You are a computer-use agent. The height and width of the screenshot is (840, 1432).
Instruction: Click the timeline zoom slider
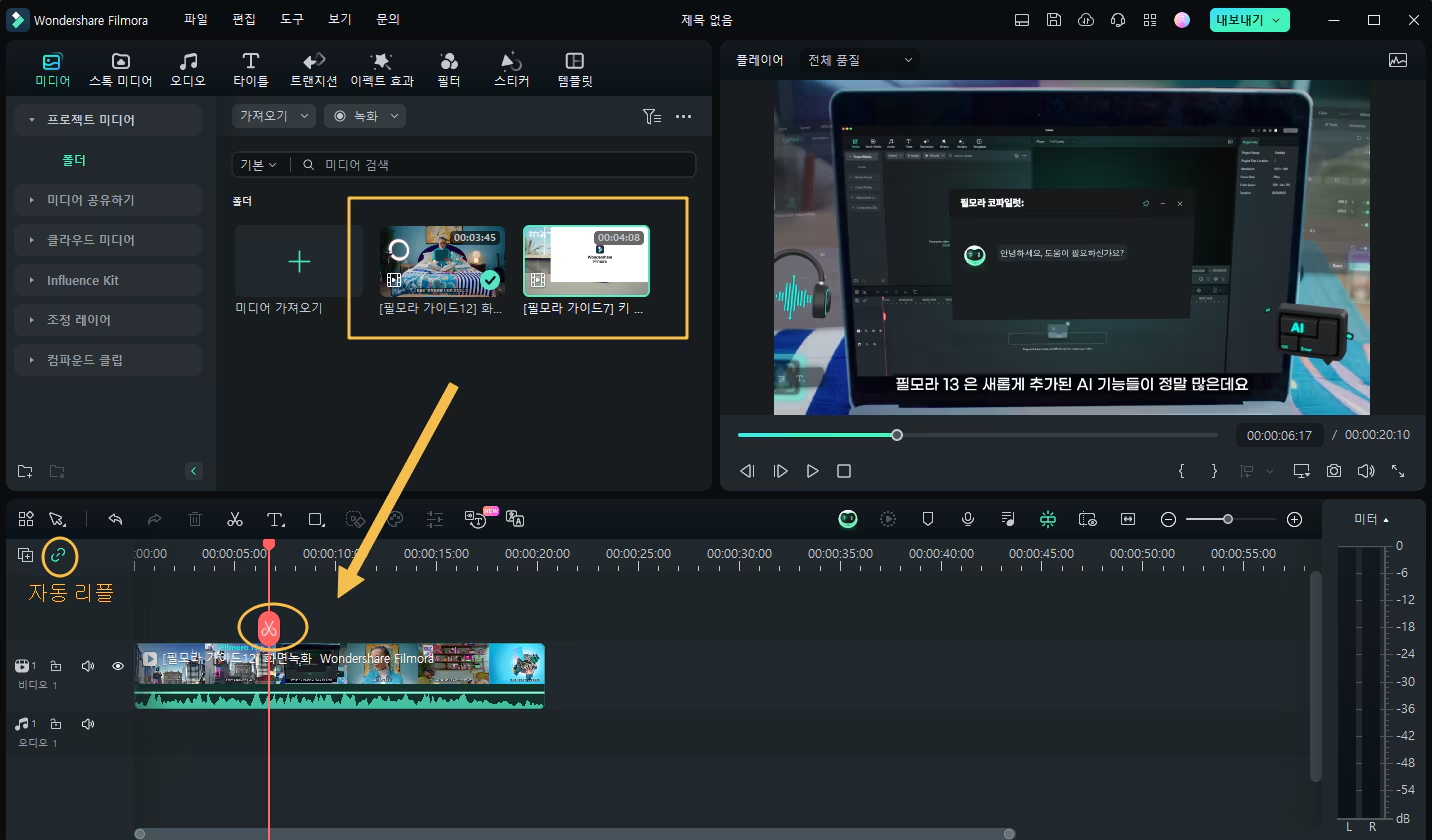(x=1231, y=519)
